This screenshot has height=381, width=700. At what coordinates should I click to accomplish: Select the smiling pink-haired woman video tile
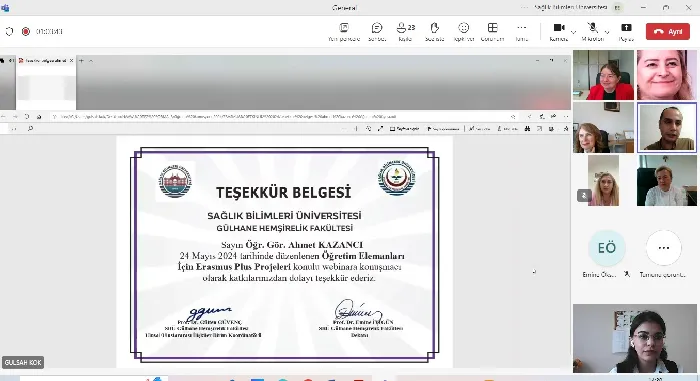(667, 75)
